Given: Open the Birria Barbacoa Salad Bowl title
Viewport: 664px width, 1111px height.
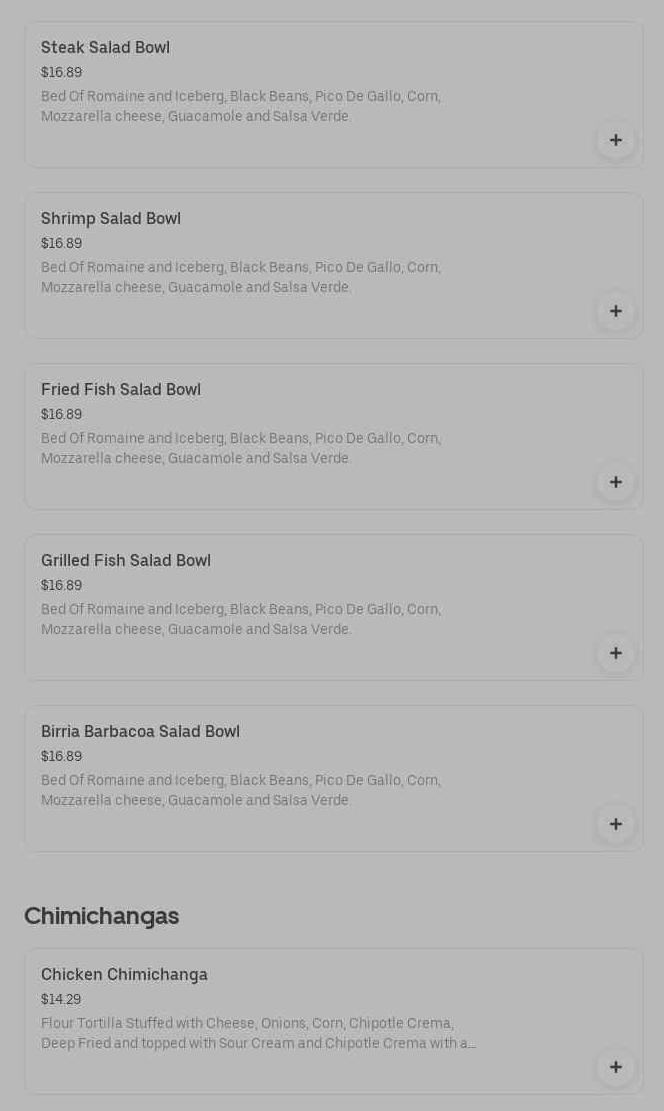Looking at the screenshot, I should point(140,732).
